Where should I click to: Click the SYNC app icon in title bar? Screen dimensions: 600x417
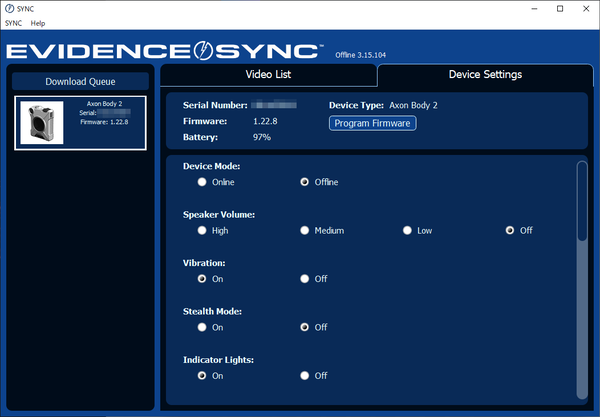[10, 8]
